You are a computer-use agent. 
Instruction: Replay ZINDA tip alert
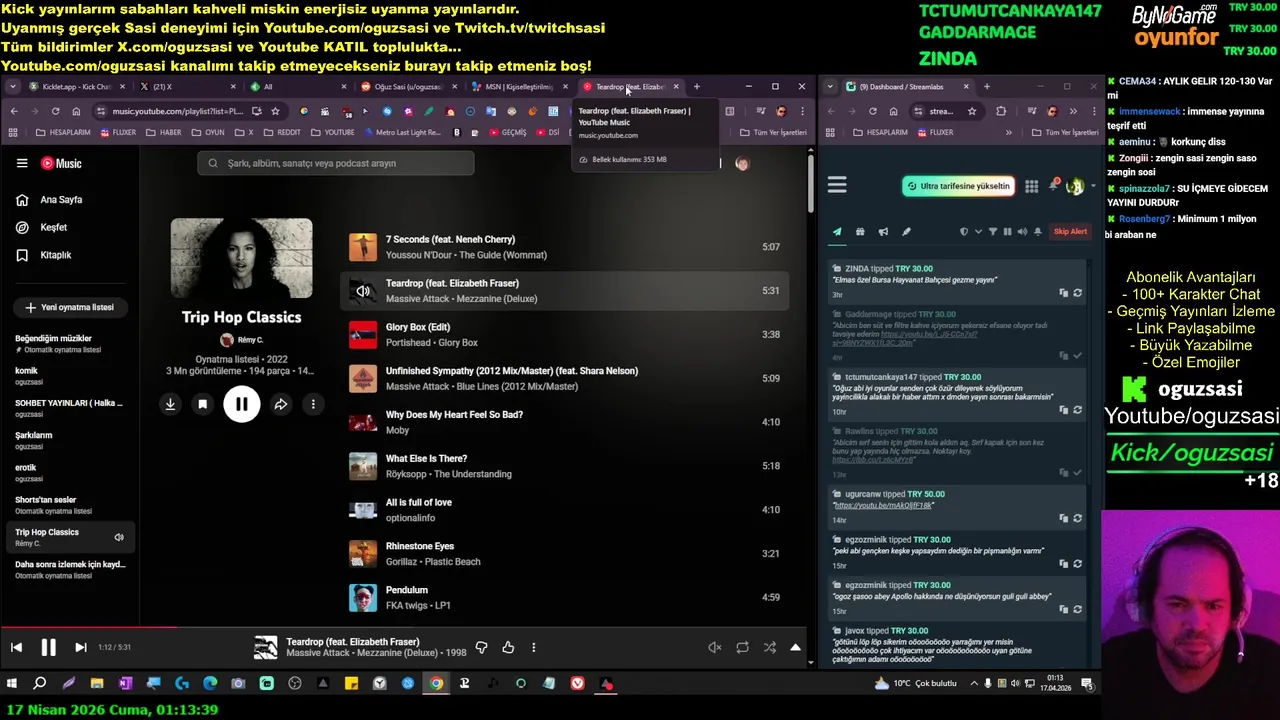tap(1077, 293)
